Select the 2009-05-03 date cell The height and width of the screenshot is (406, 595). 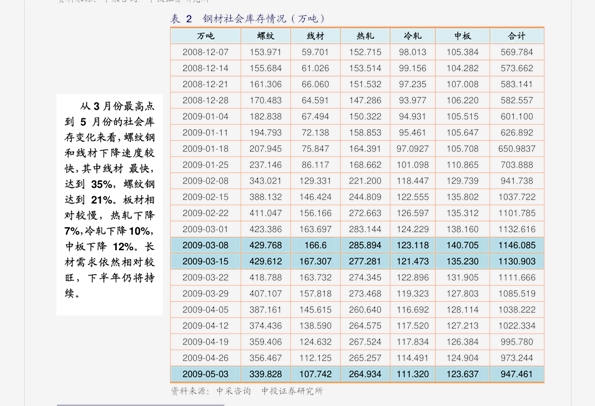205,374
